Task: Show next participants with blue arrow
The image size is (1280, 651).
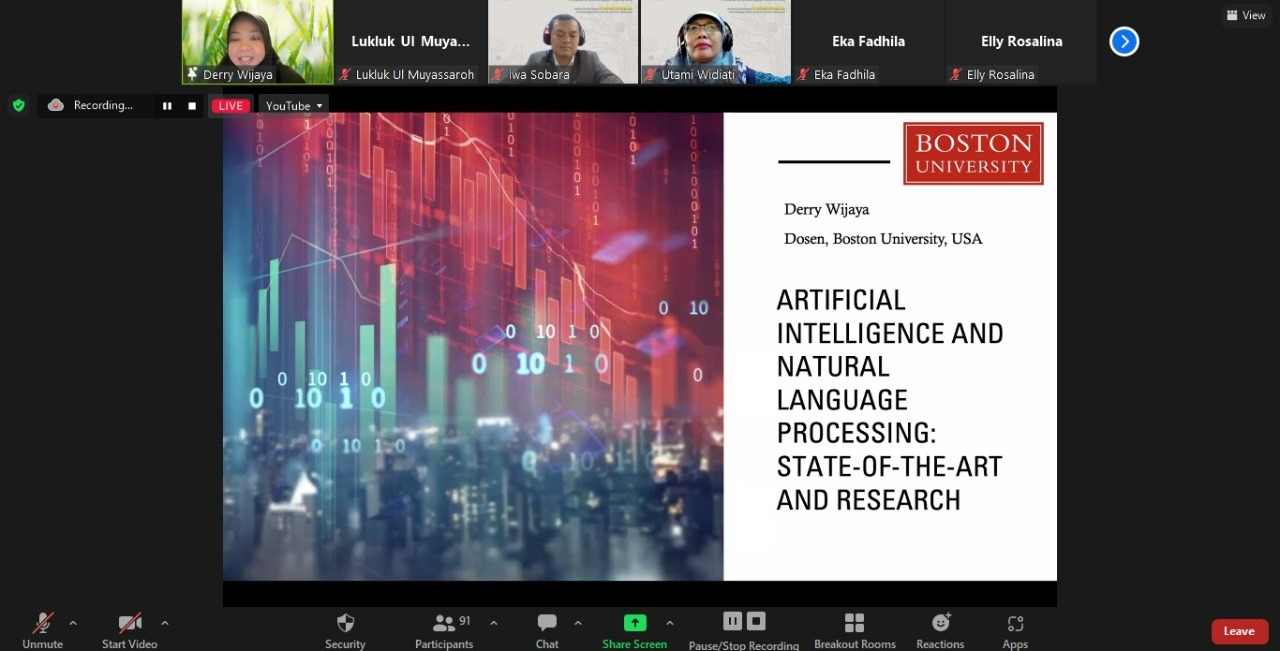Action: (x=1124, y=41)
